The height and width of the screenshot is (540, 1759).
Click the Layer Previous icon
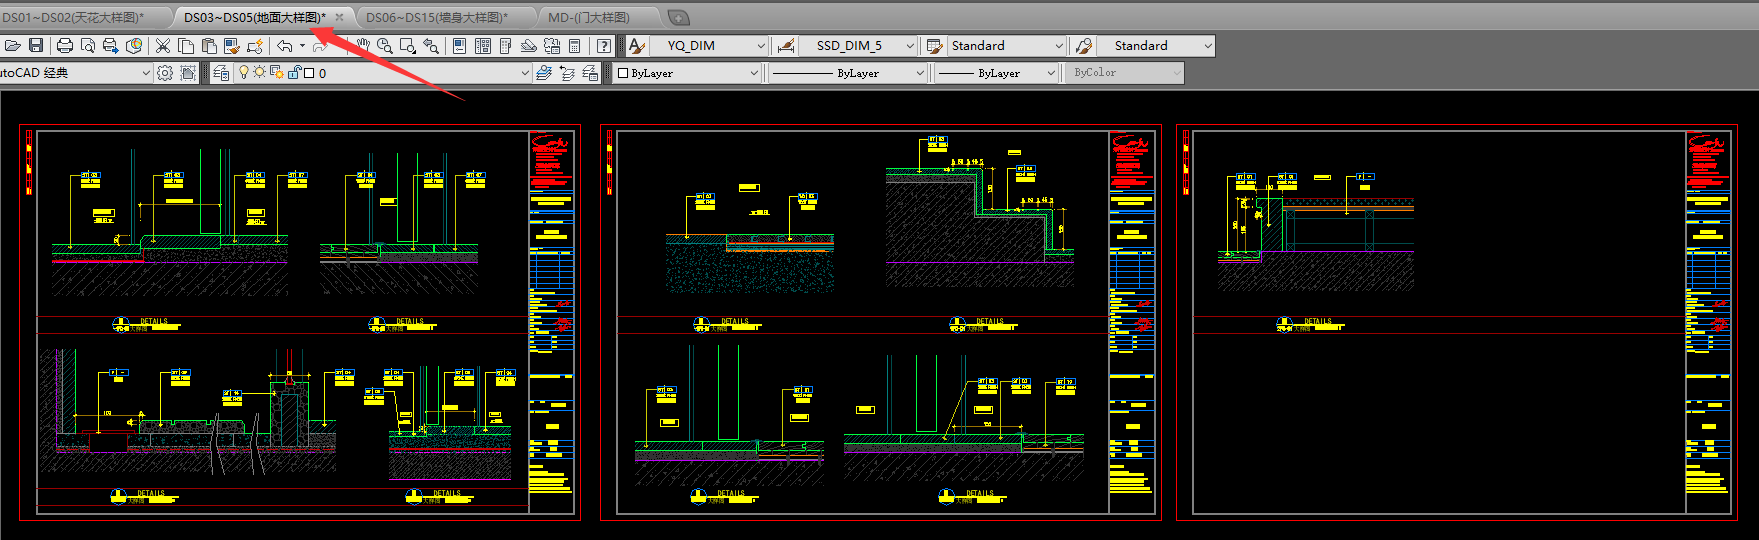(567, 73)
